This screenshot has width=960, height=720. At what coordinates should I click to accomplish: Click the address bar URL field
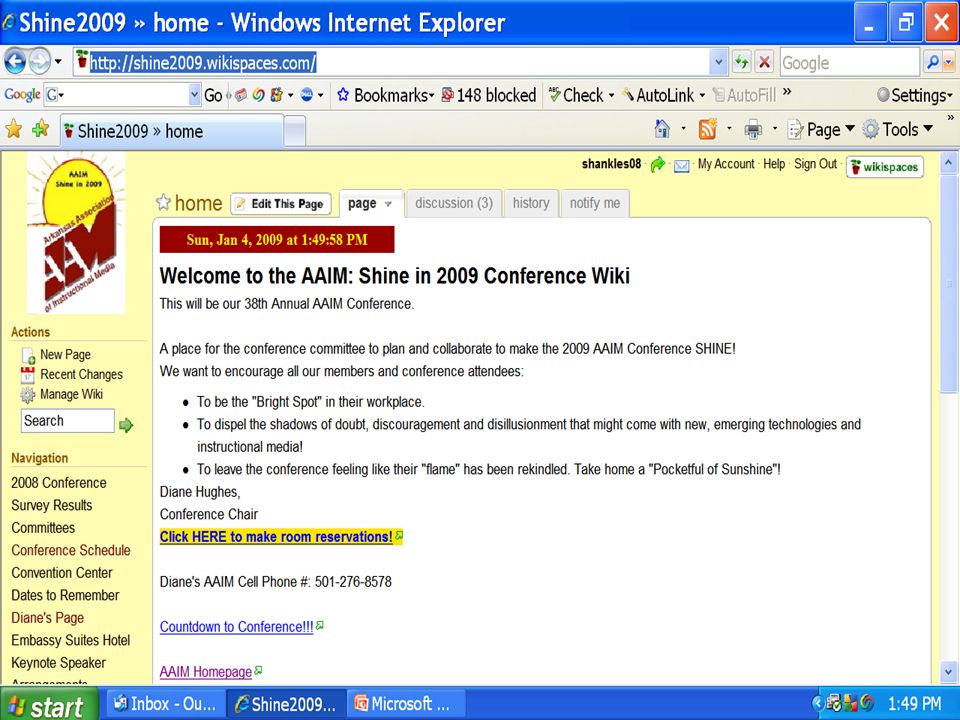pyautogui.click(x=392, y=62)
